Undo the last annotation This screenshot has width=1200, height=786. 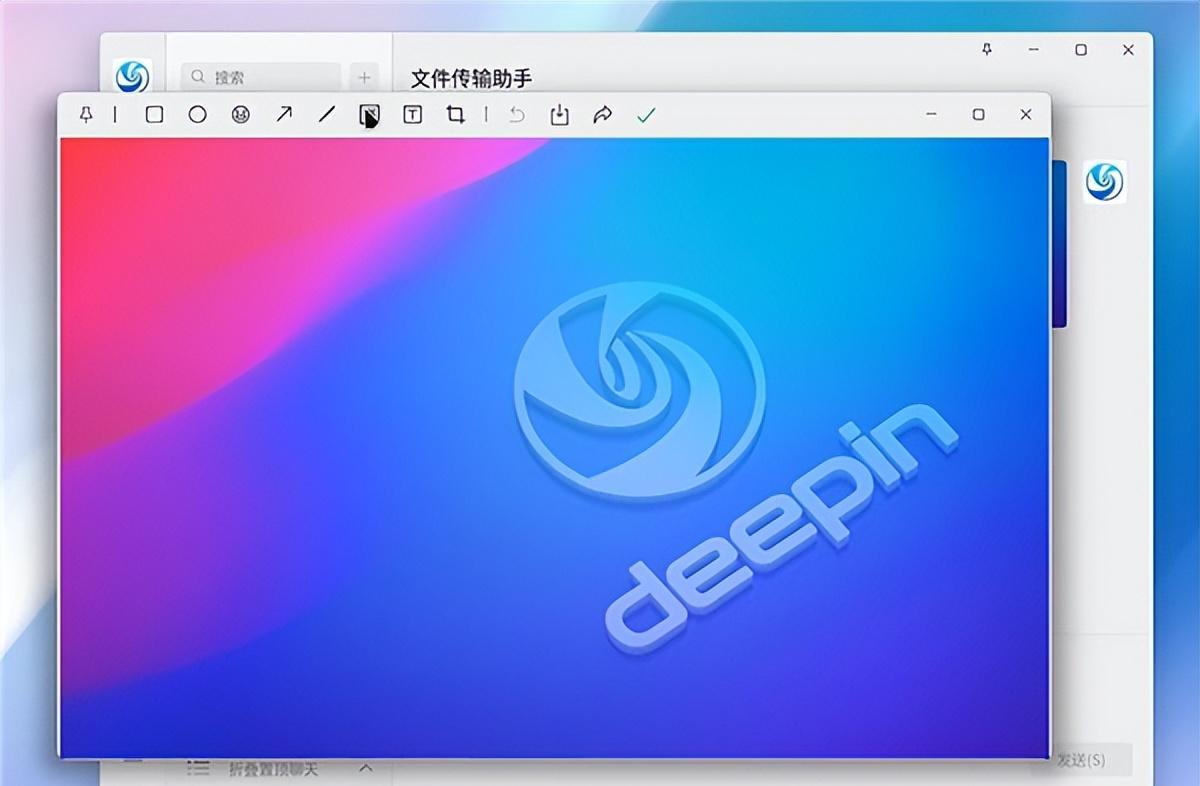[516, 115]
